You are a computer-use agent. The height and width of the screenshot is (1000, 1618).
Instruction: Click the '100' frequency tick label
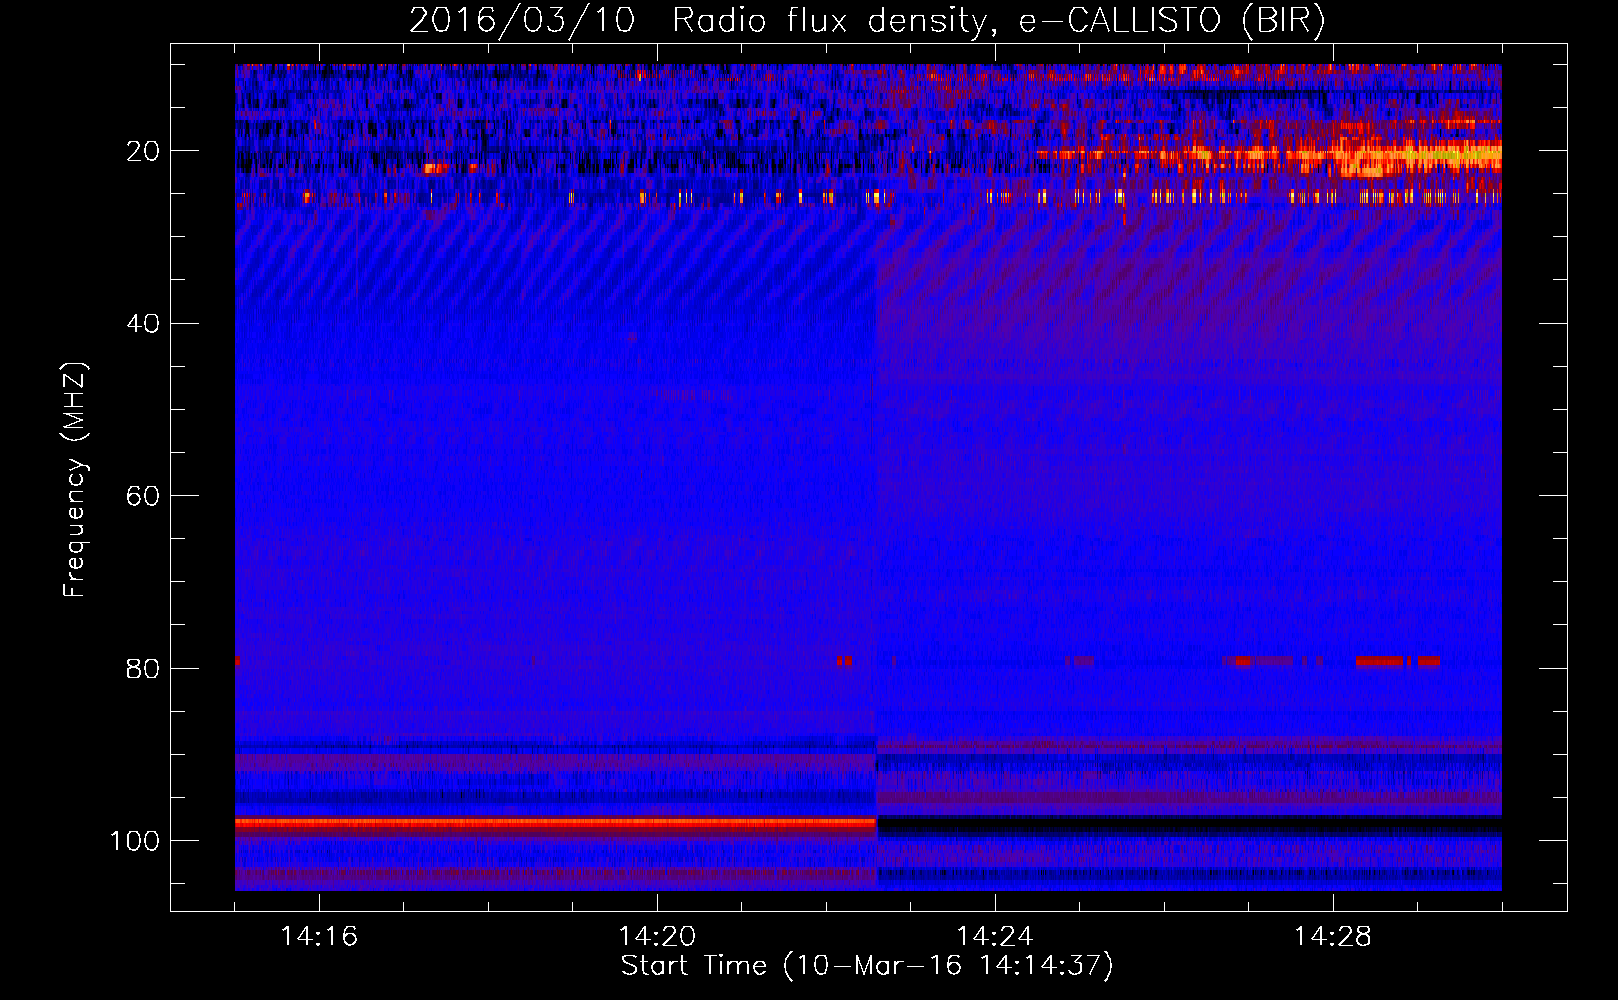(x=135, y=841)
